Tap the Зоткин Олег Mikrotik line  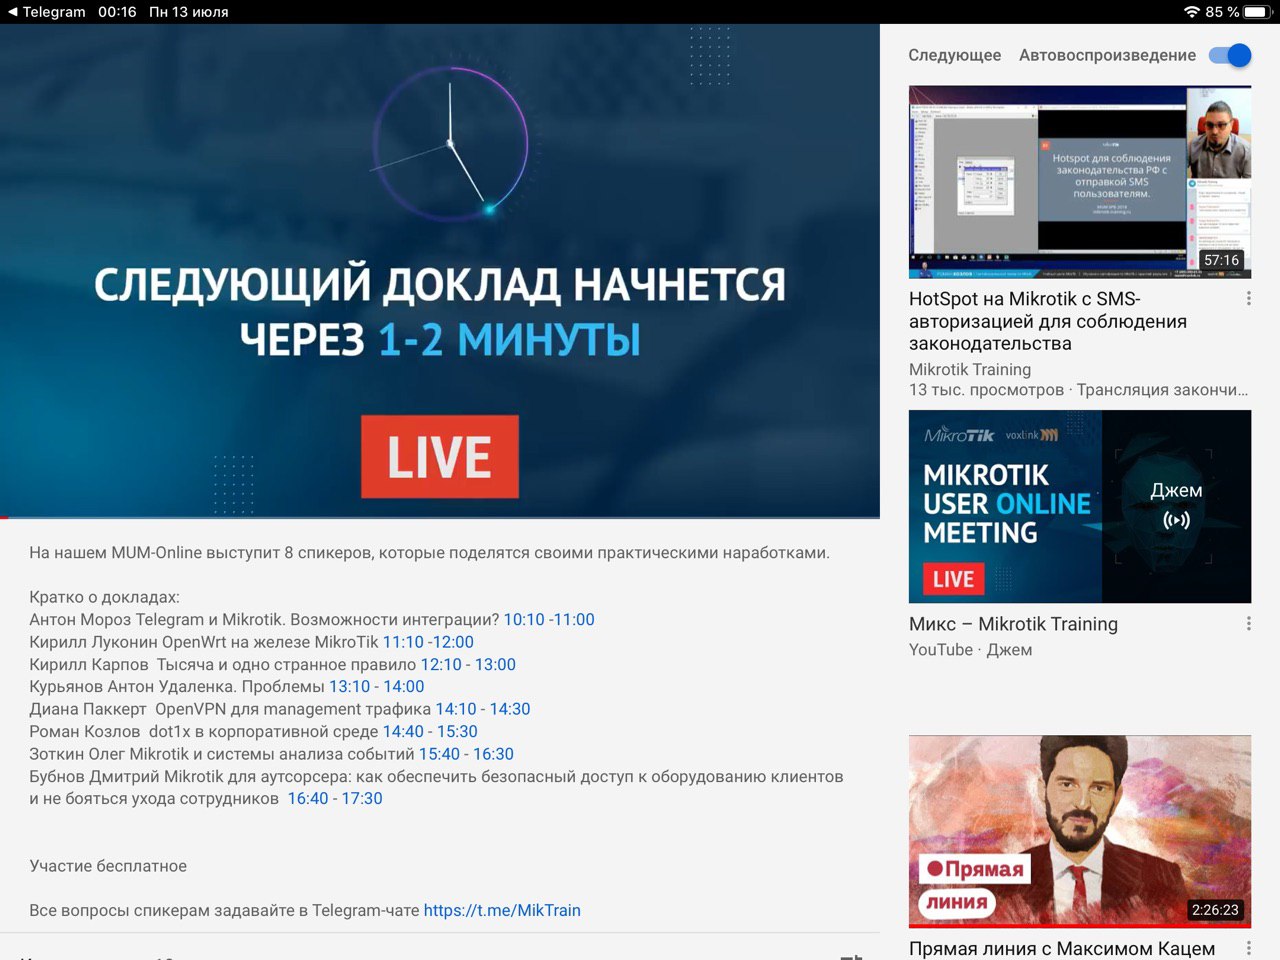click(x=271, y=754)
